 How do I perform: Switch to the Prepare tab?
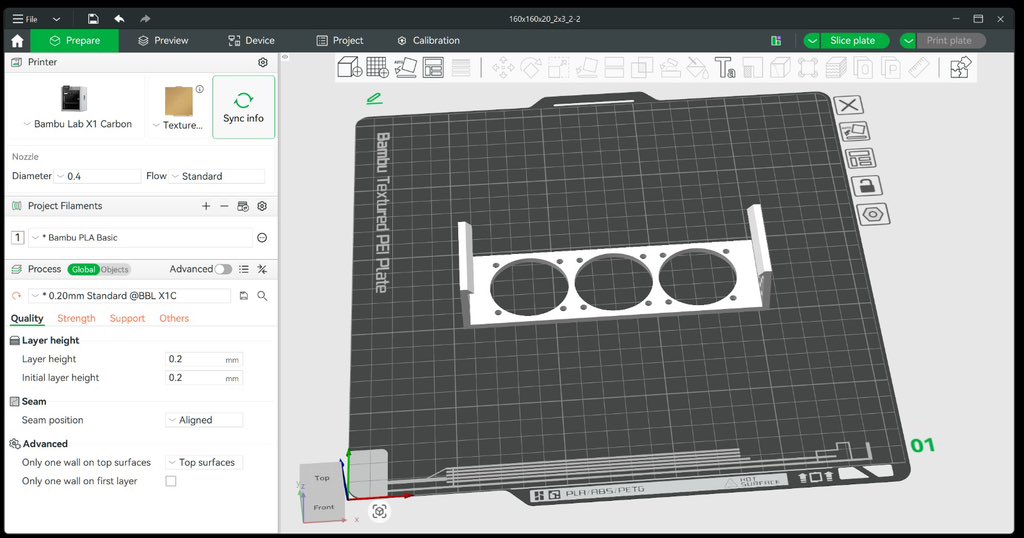coord(74,40)
